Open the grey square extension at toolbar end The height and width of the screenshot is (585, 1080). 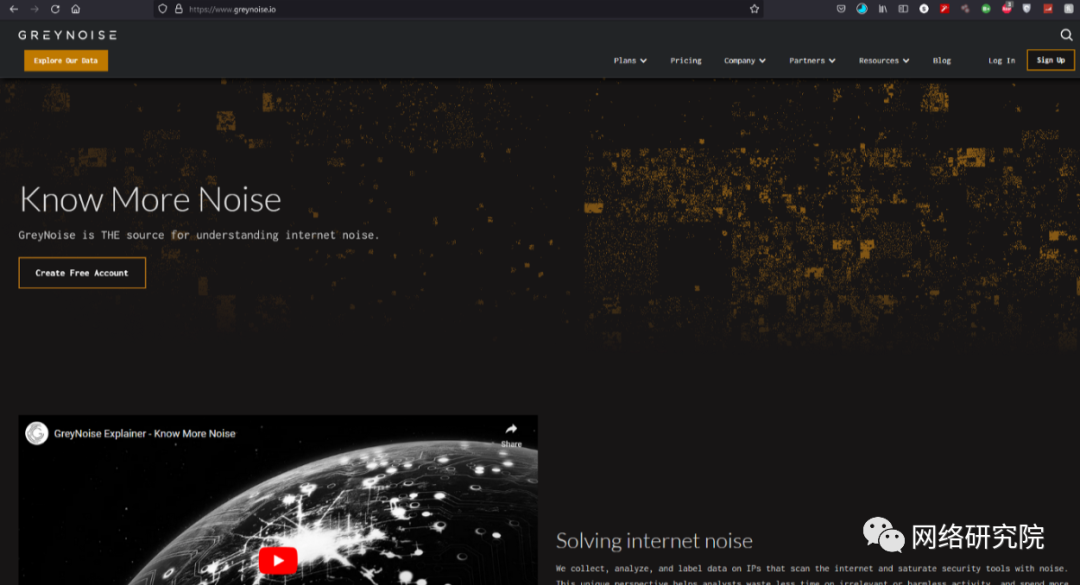click(x=1068, y=9)
